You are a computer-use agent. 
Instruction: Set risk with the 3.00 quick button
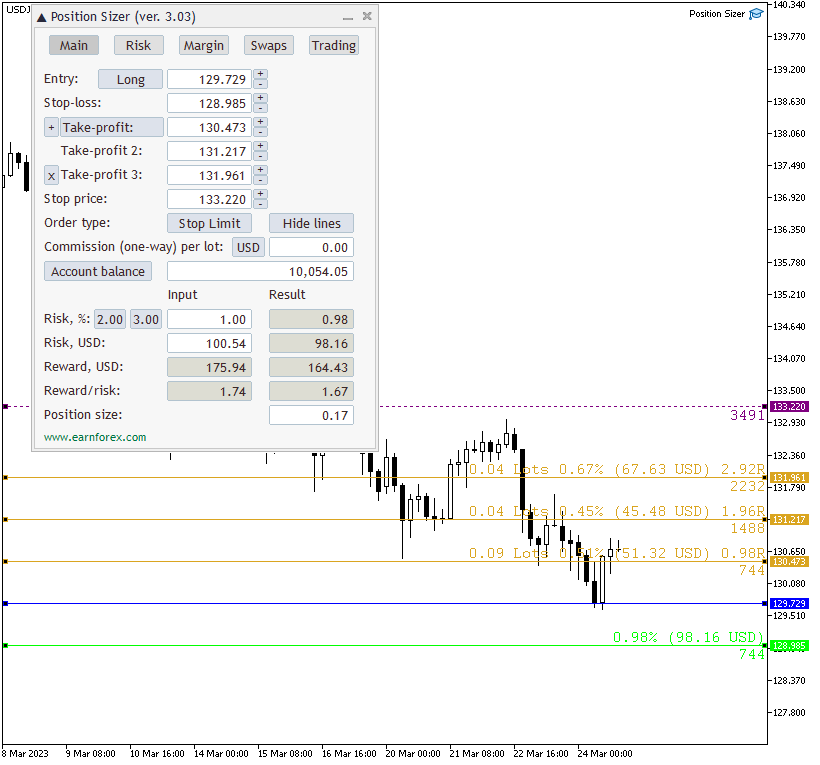tap(146, 318)
